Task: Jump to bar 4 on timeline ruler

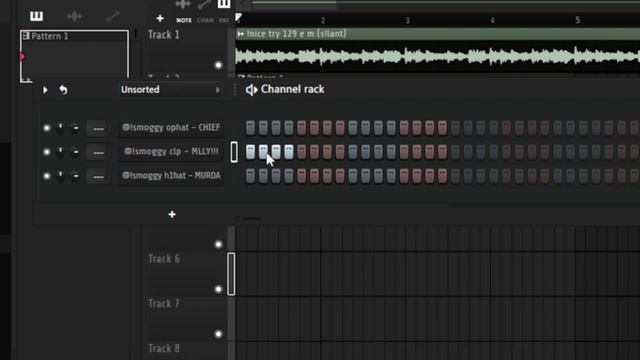Action: 492,20
